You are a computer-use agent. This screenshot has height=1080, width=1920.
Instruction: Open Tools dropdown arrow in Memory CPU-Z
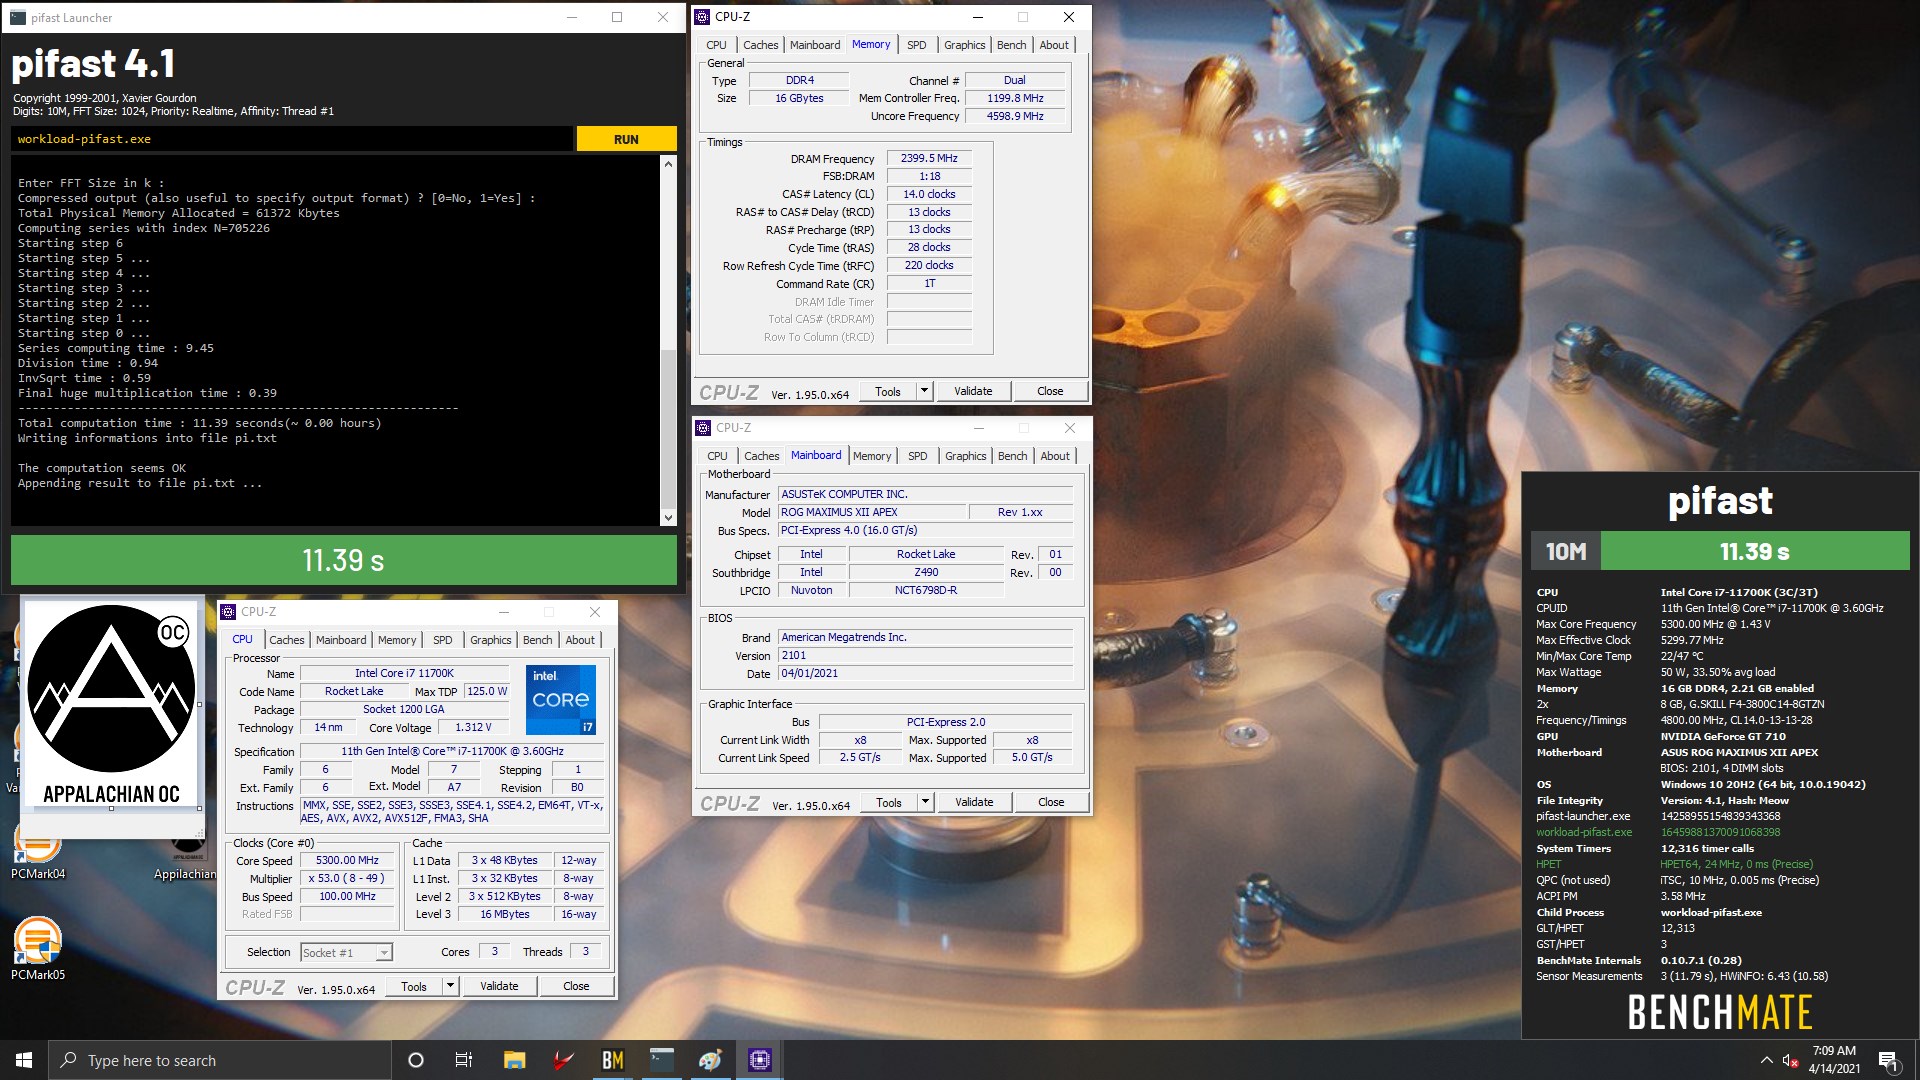tap(925, 391)
